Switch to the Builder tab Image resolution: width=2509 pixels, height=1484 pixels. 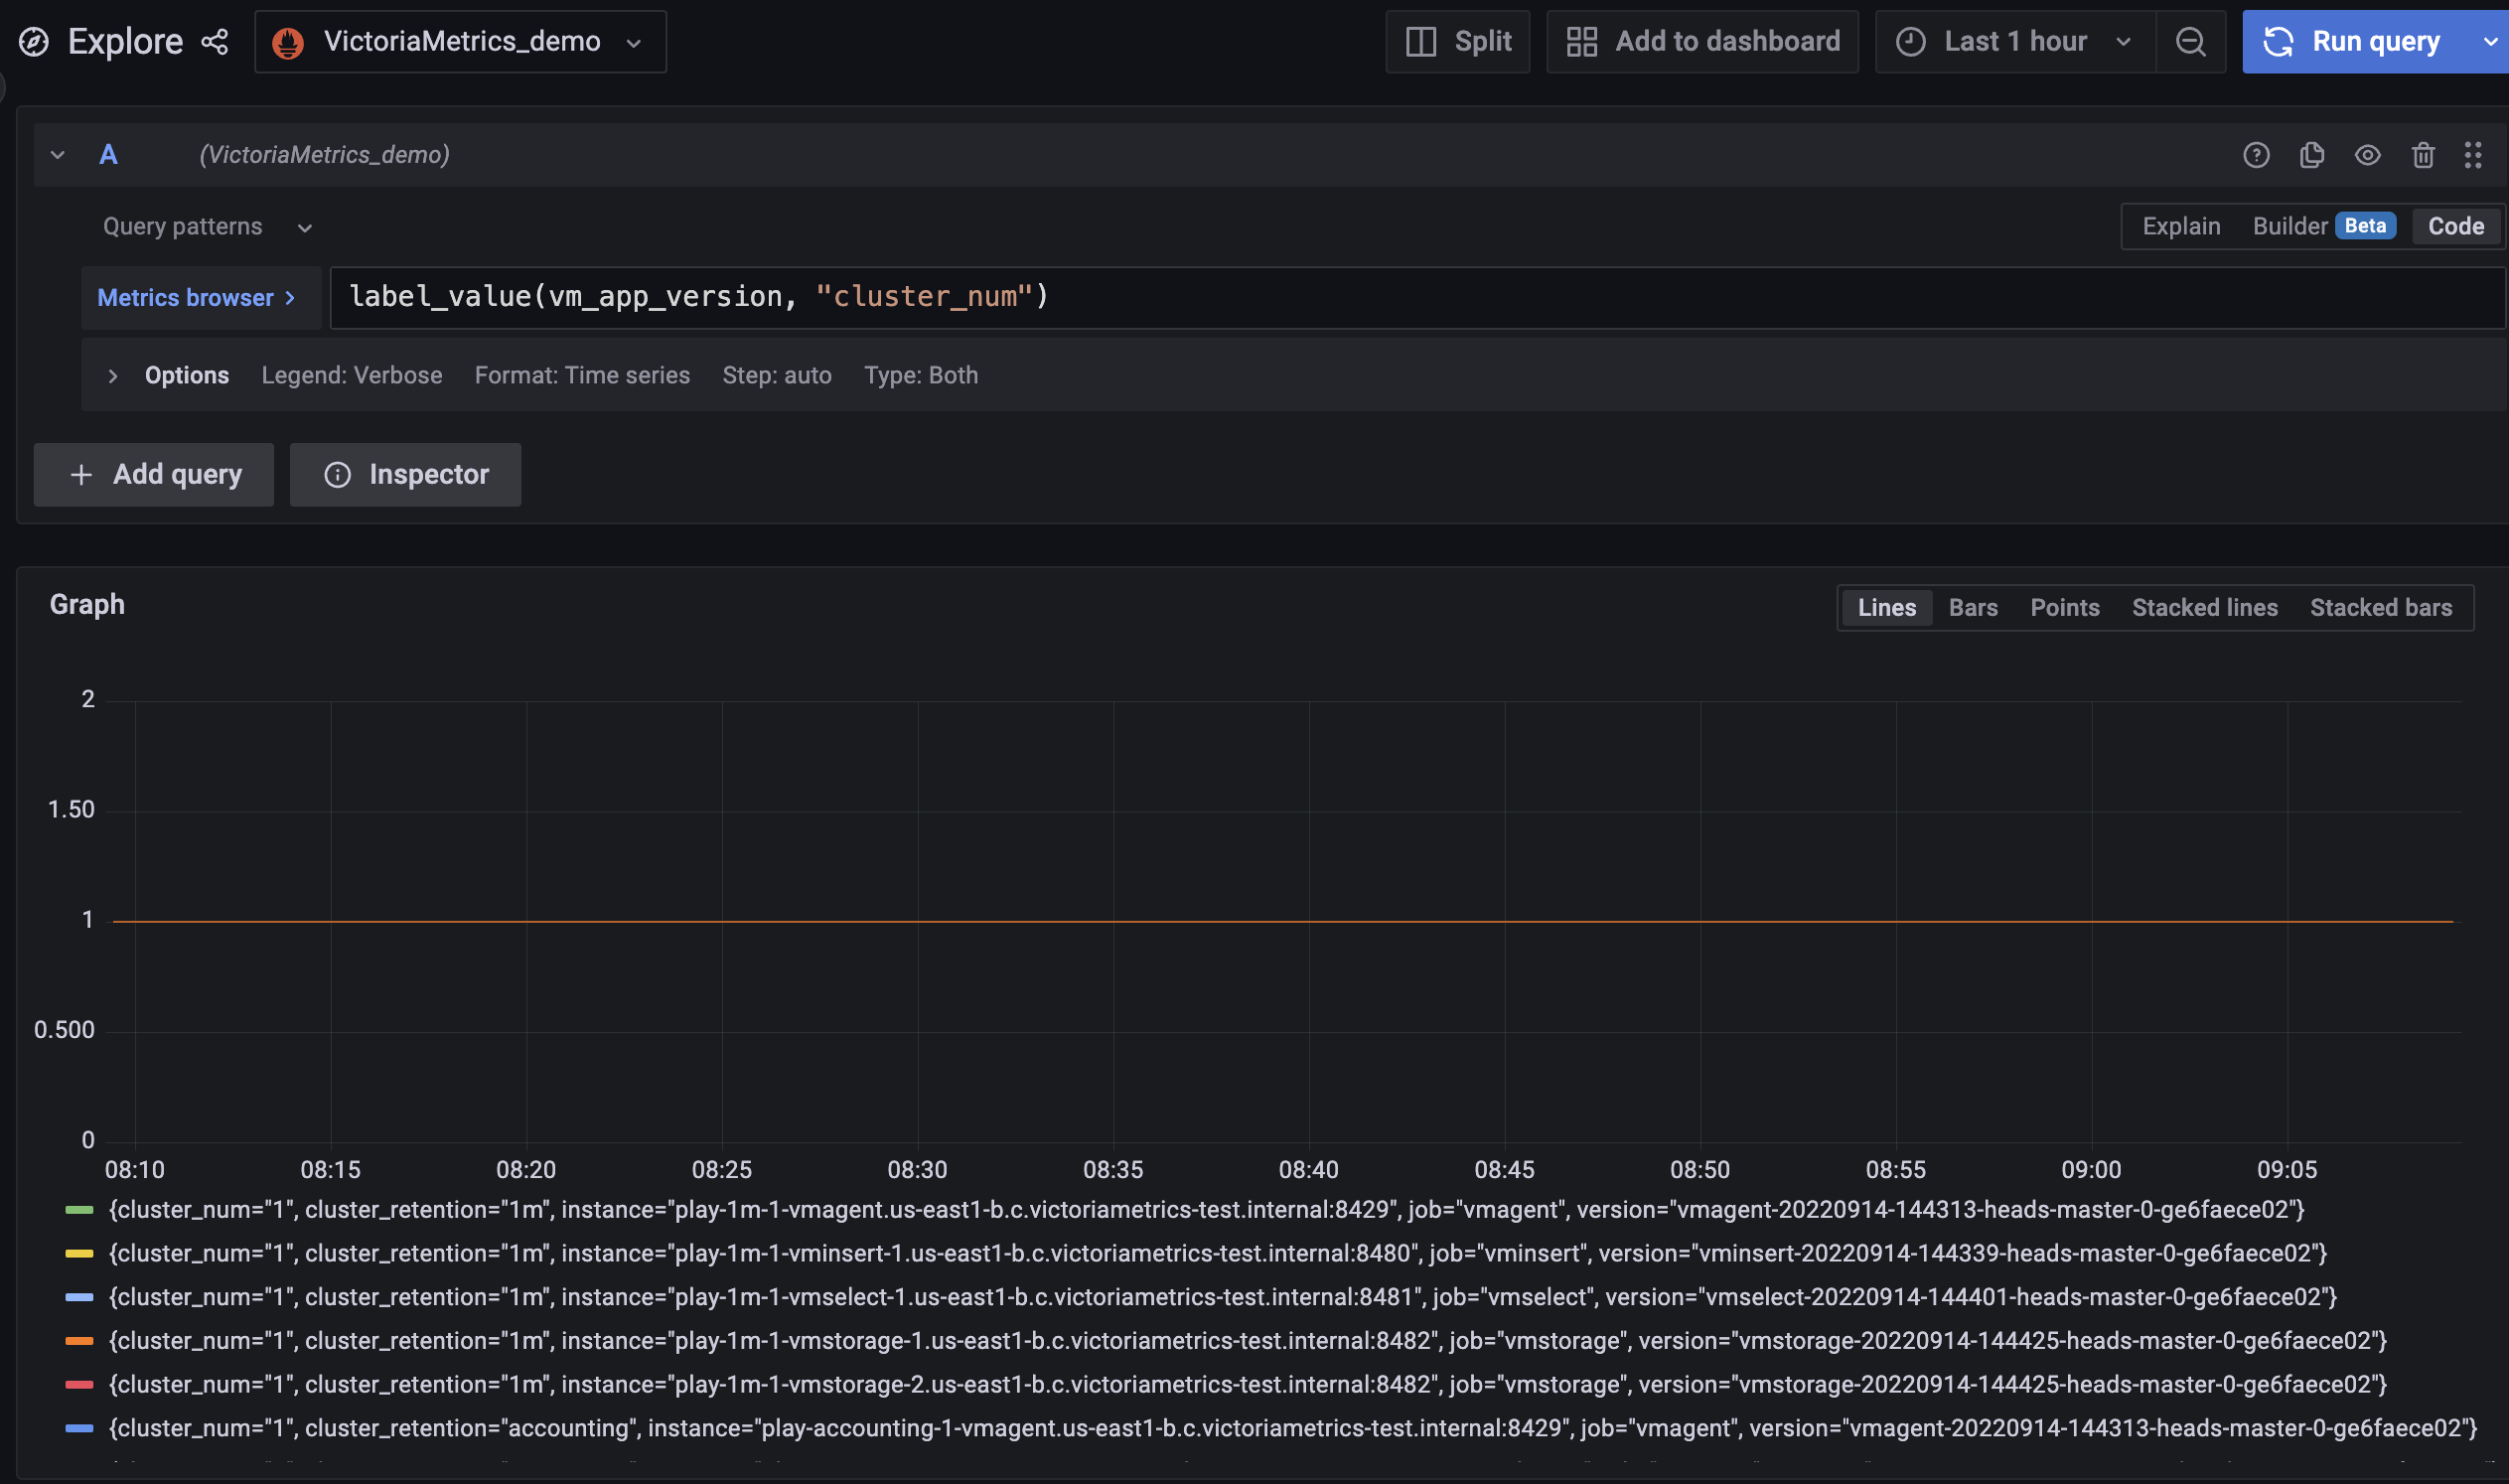(x=2292, y=226)
